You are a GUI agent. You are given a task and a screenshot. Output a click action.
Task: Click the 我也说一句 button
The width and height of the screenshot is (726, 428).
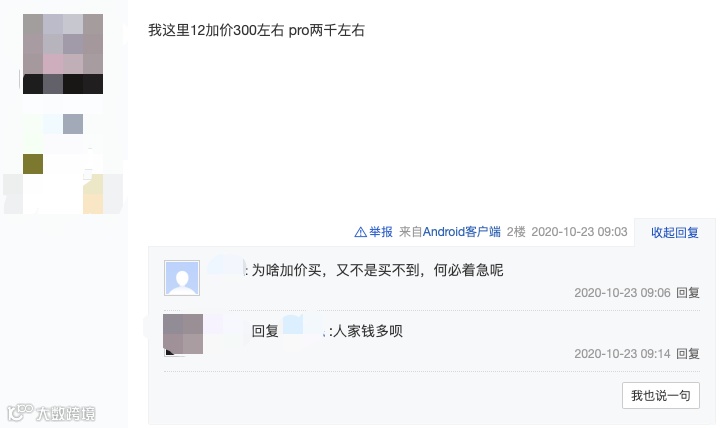(660, 396)
